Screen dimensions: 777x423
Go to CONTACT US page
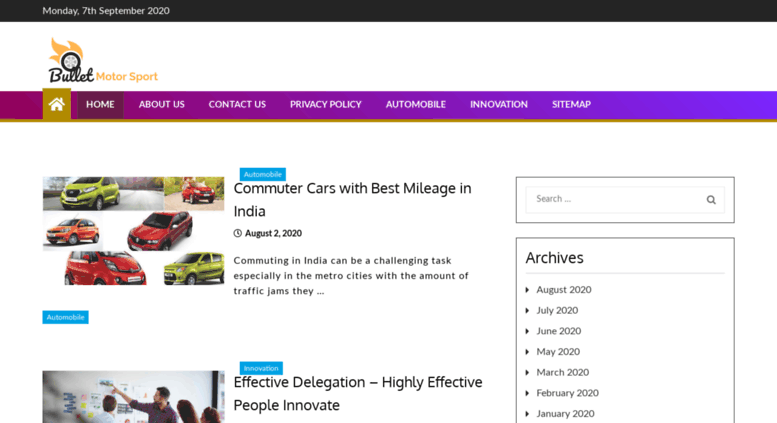click(237, 105)
